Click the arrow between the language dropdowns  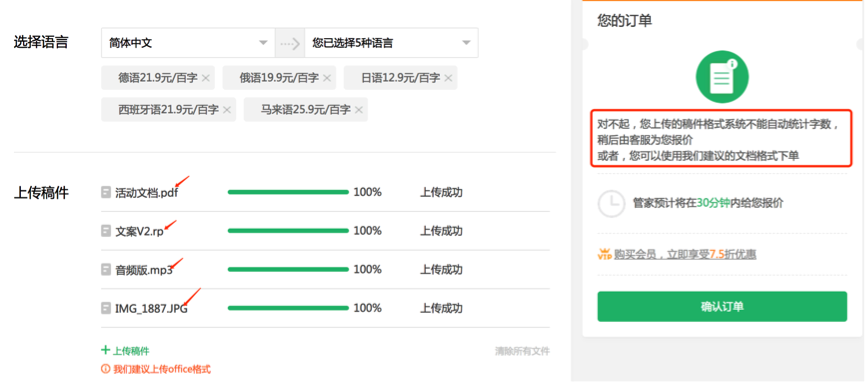click(290, 43)
